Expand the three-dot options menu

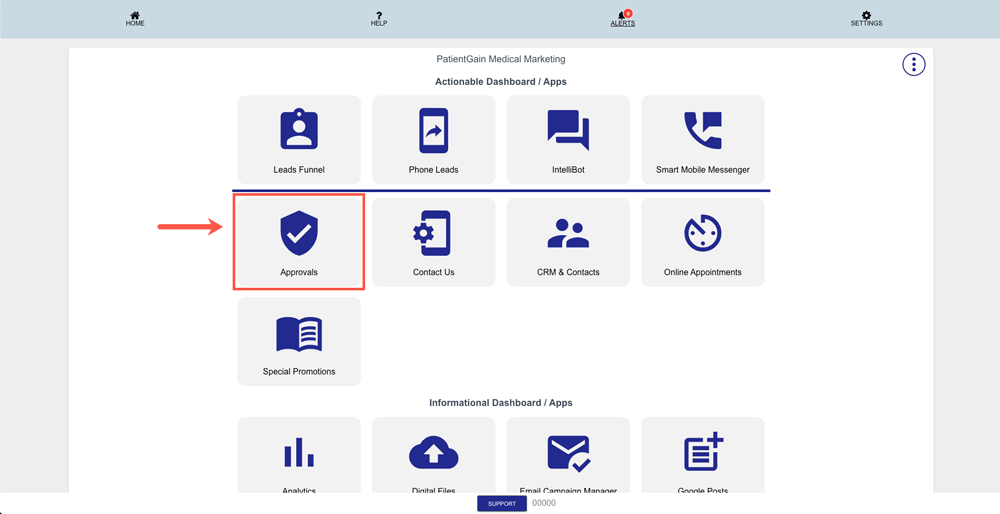913,64
